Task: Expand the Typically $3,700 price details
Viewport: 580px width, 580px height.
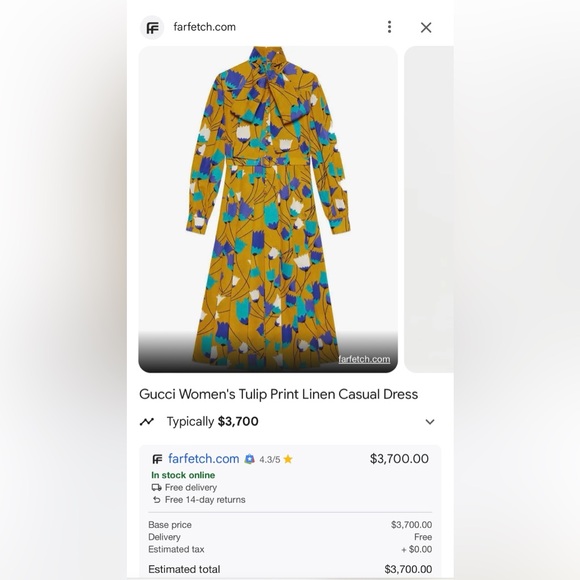Action: coord(430,422)
